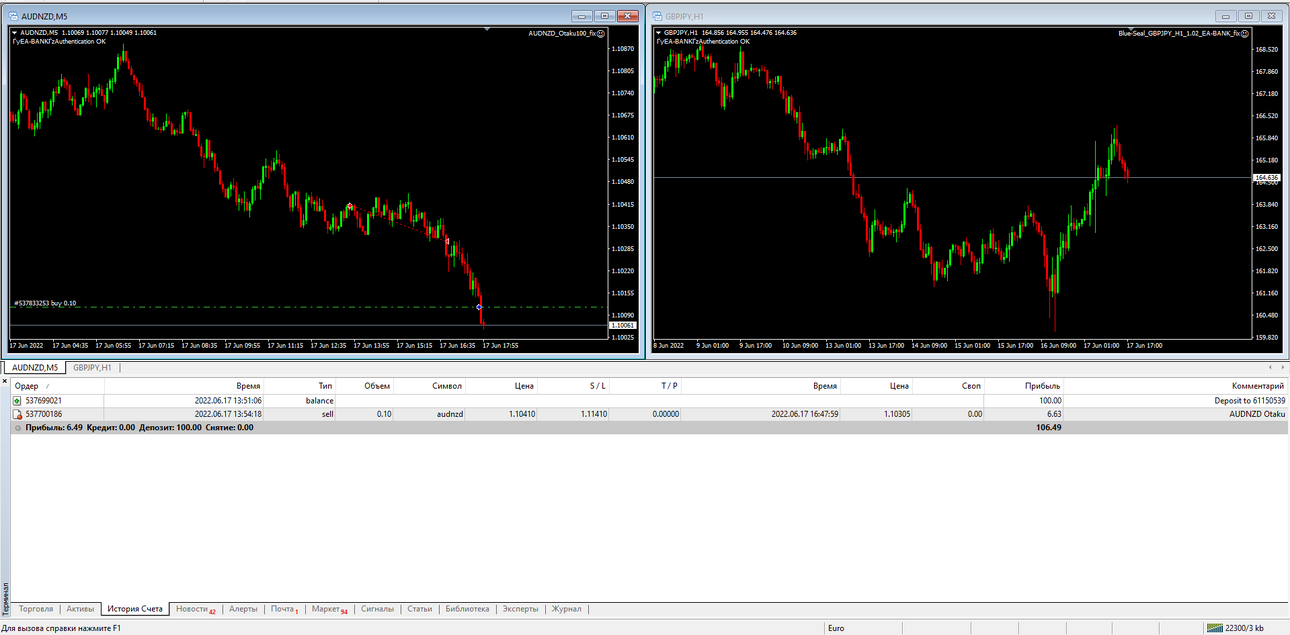The image size is (1290, 635).
Task: Click the sell entry arrow marker on AUDNZD chart
Action: point(349,206)
